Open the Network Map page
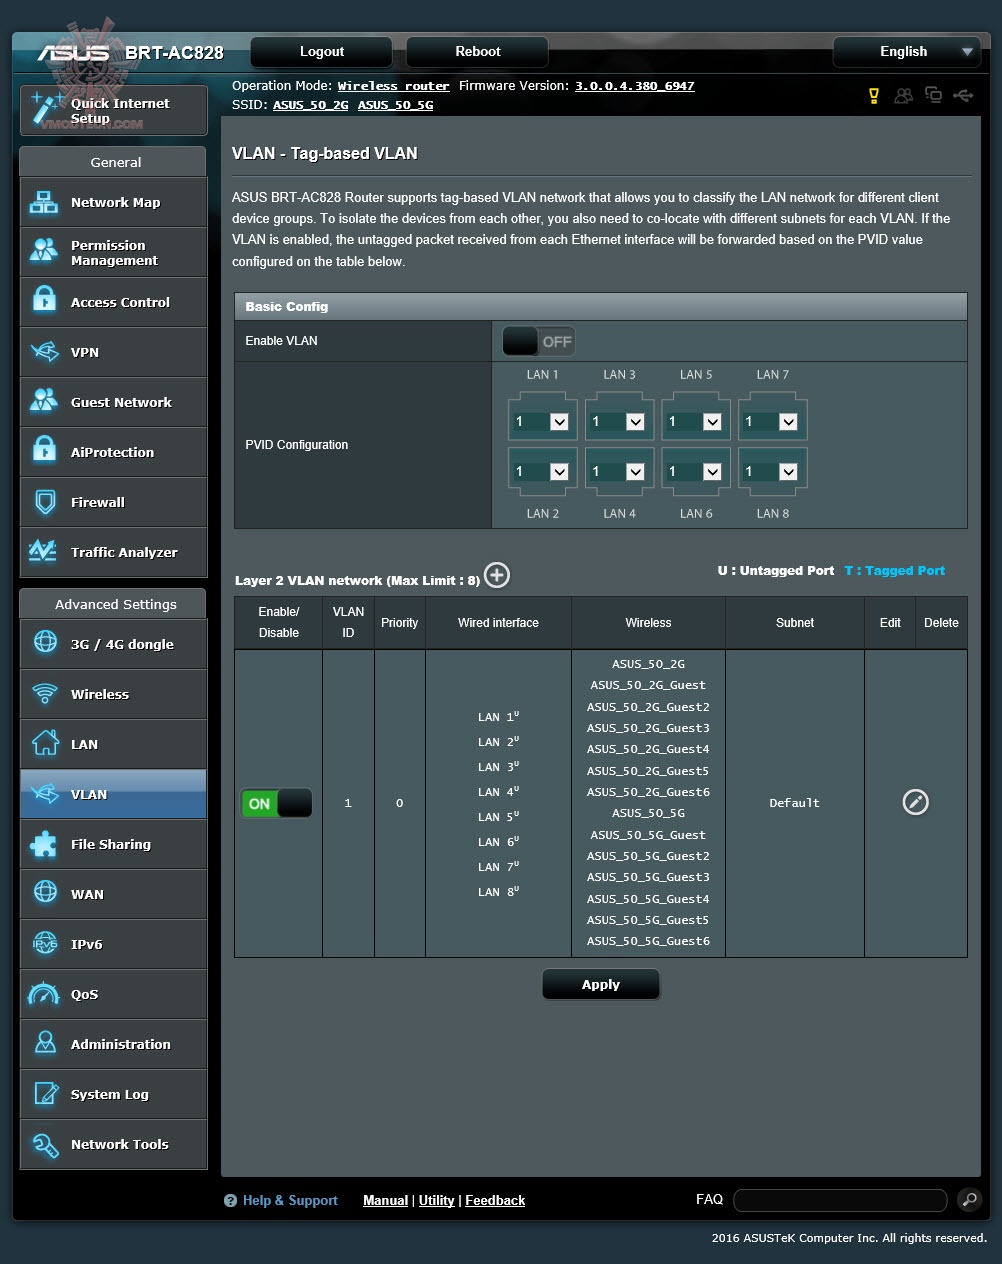The width and height of the screenshot is (1002, 1264). (x=114, y=202)
